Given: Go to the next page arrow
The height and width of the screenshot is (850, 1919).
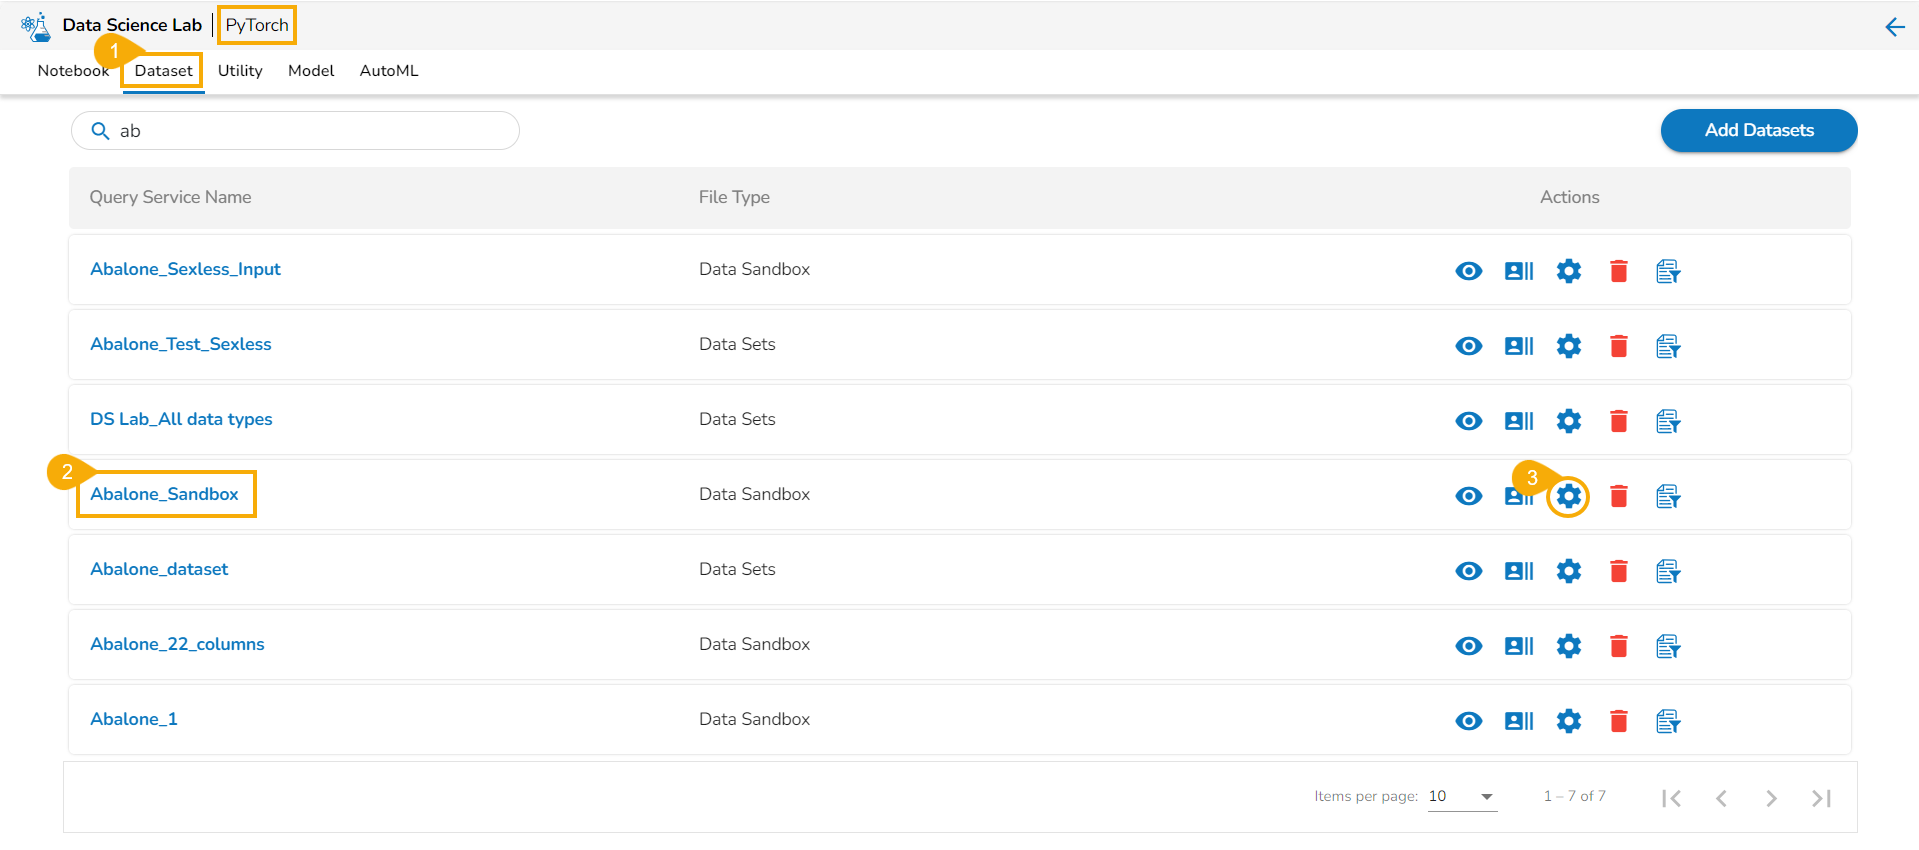Looking at the screenshot, I should point(1771,798).
